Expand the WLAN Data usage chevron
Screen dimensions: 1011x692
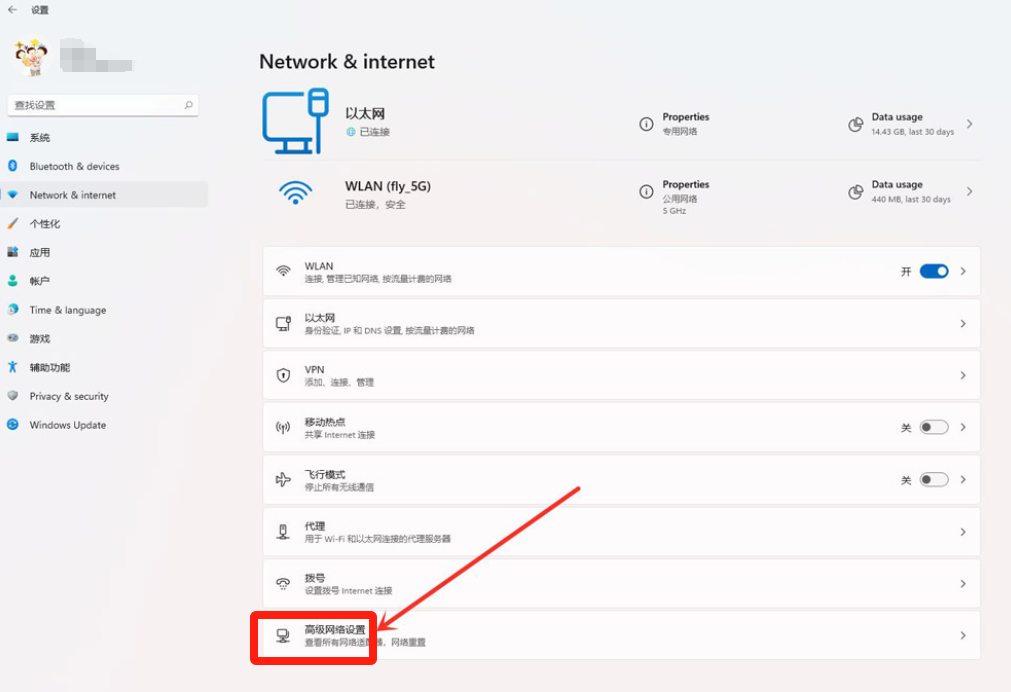(970, 192)
